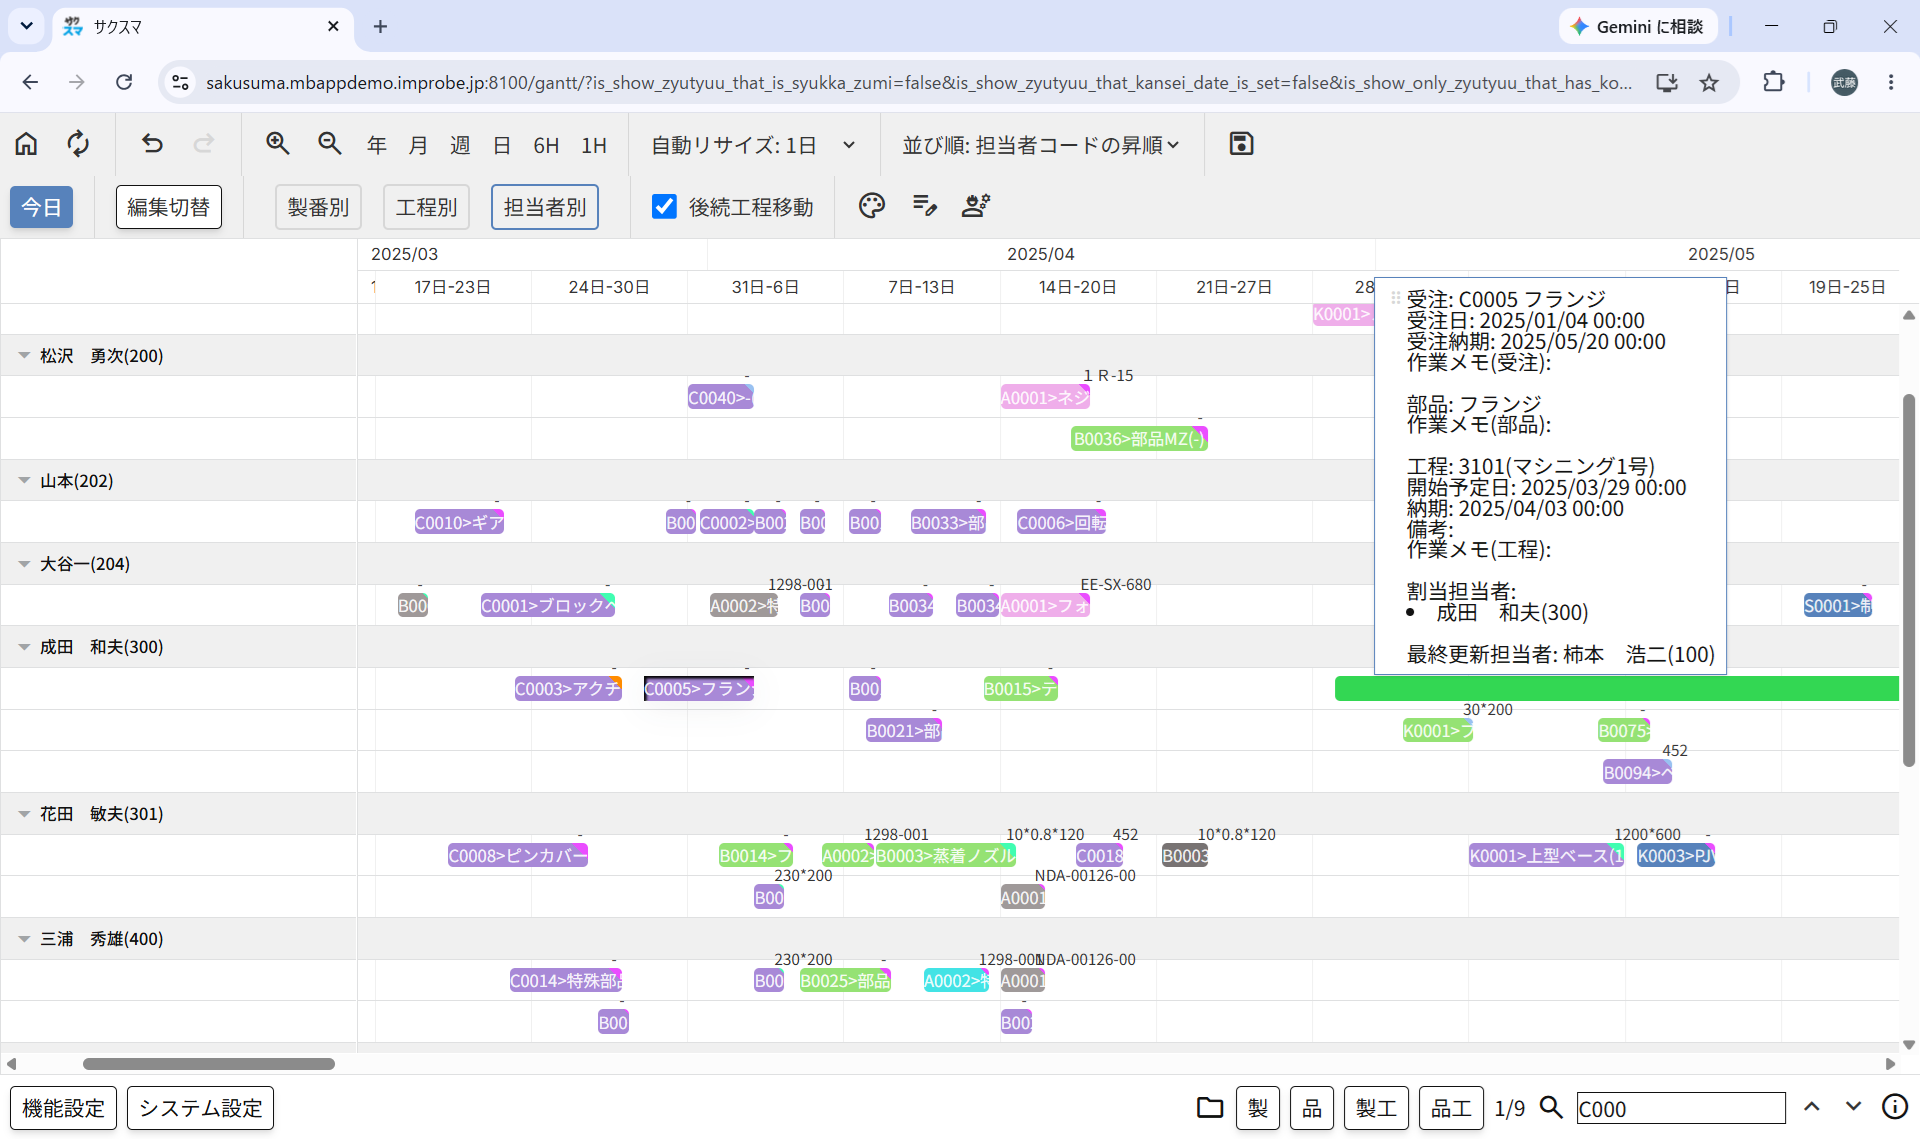The width and height of the screenshot is (1920, 1139).
Task: Click the refresh sync icon
Action: (x=78, y=145)
